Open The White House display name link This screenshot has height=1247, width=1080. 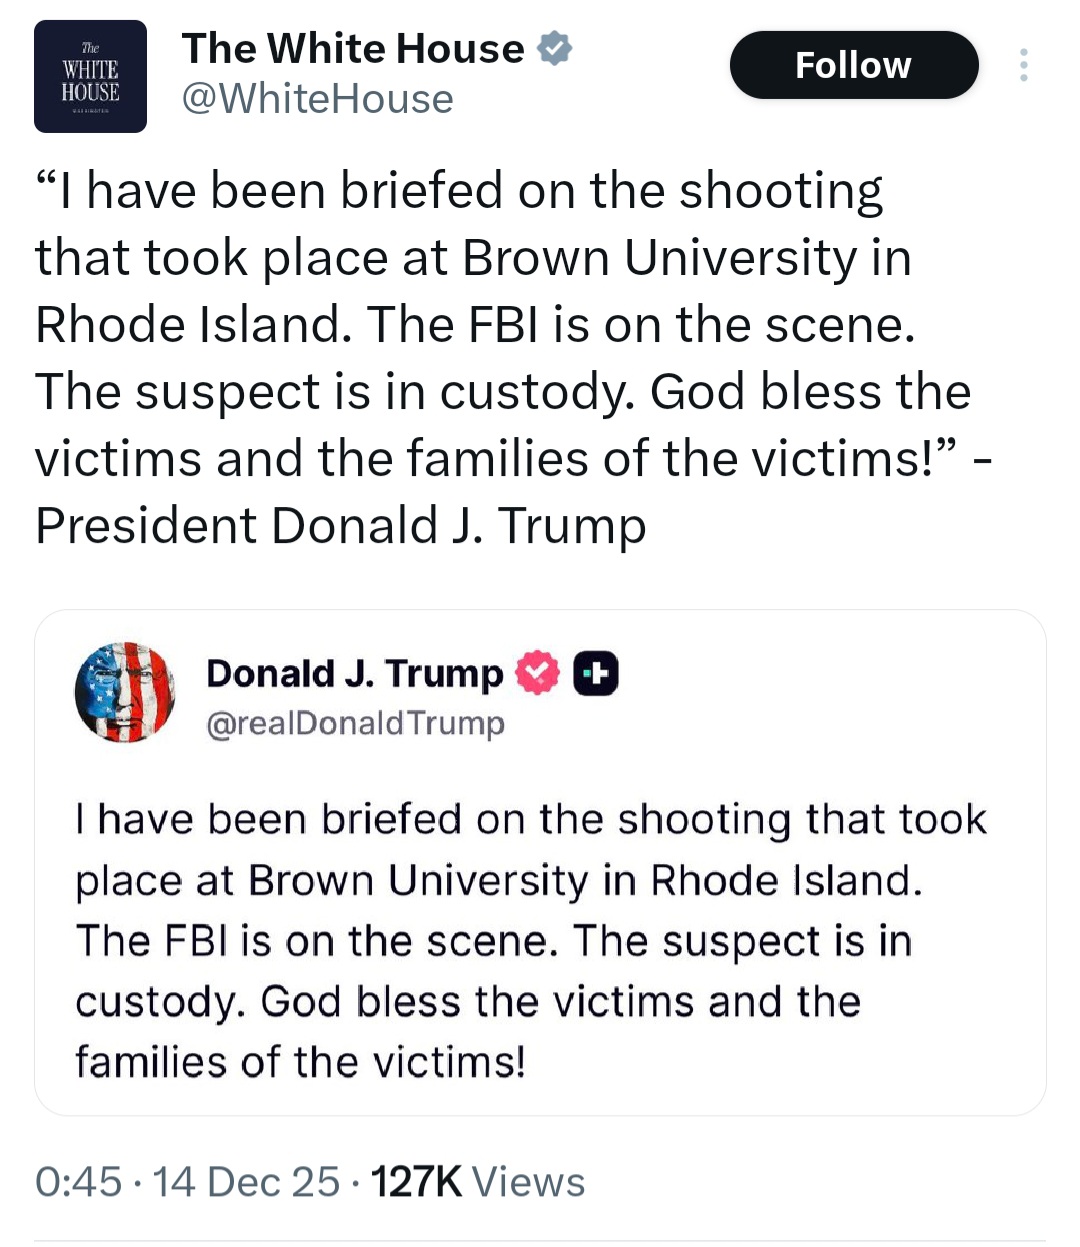(353, 48)
